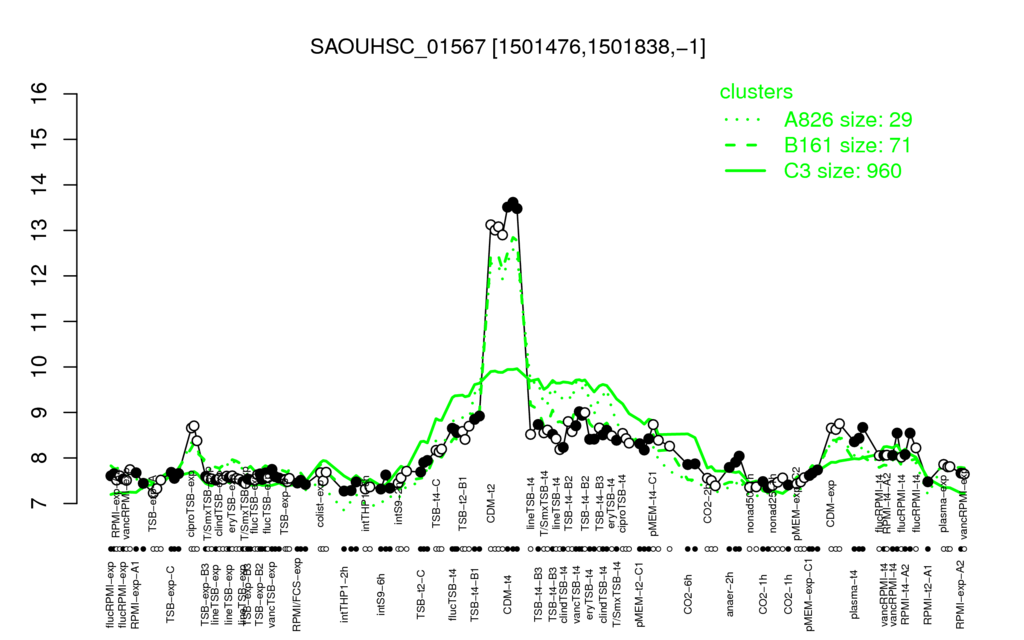Viewport: 1024px width, 640px height.
Task: Click y-axis tick label 11
Action: [x=40, y=321]
